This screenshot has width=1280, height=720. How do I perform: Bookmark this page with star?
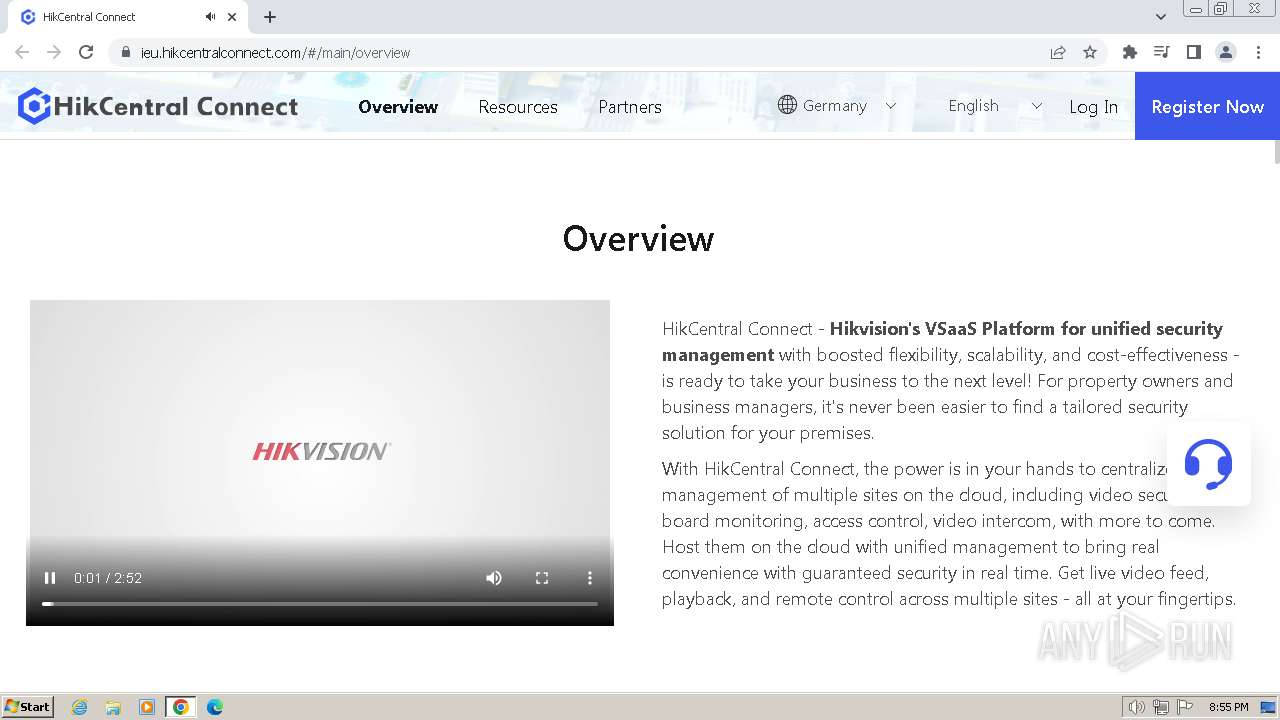tap(1090, 52)
